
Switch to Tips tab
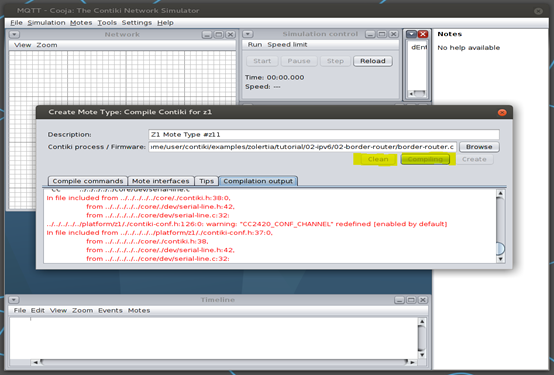[206, 181]
